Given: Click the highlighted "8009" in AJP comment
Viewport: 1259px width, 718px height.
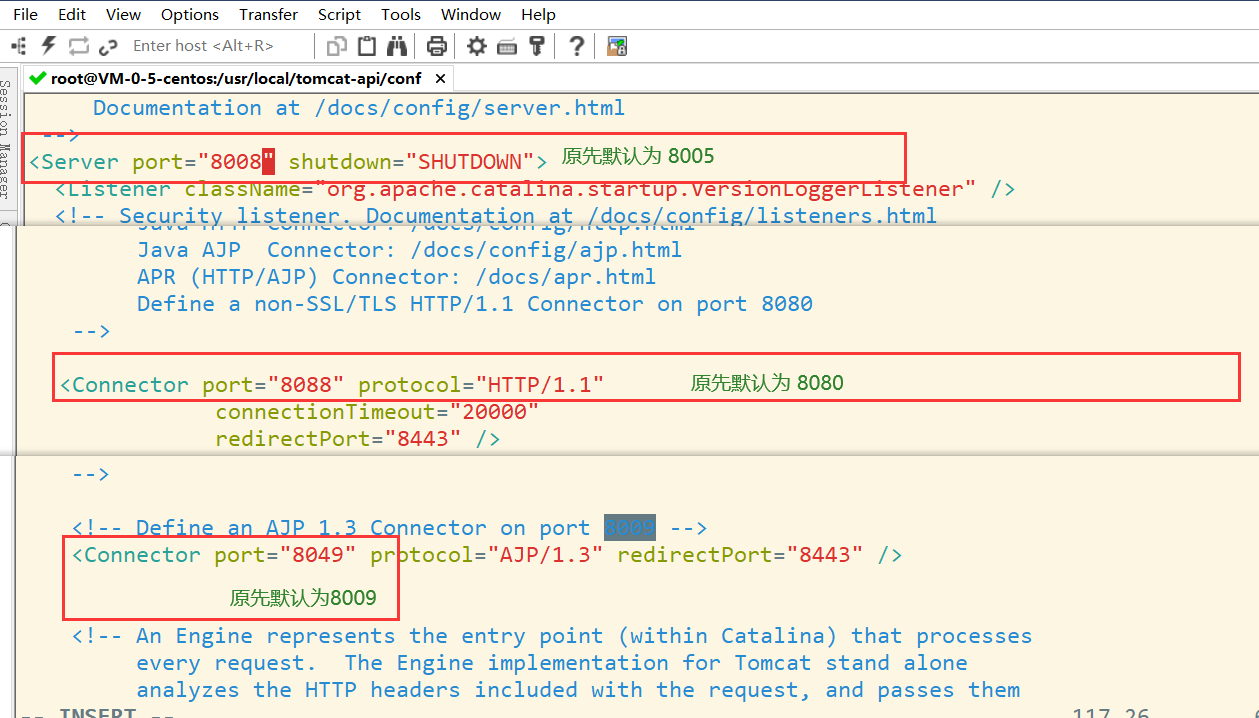Looking at the screenshot, I should (x=630, y=527).
